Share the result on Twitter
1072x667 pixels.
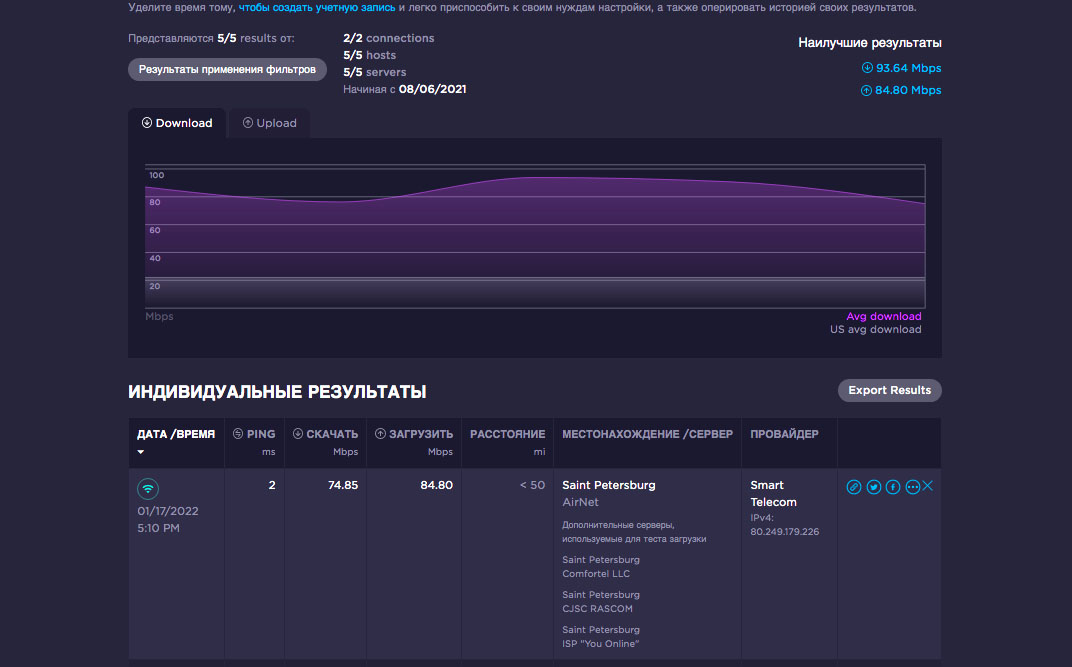874,487
